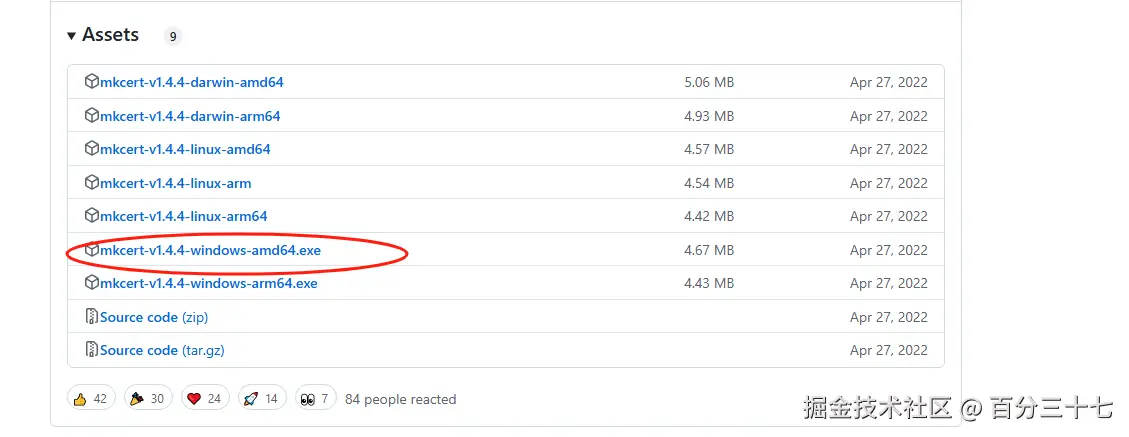Open mkcert-v1.4.4-linux-arm download link
The image size is (1129, 437).
(175, 183)
